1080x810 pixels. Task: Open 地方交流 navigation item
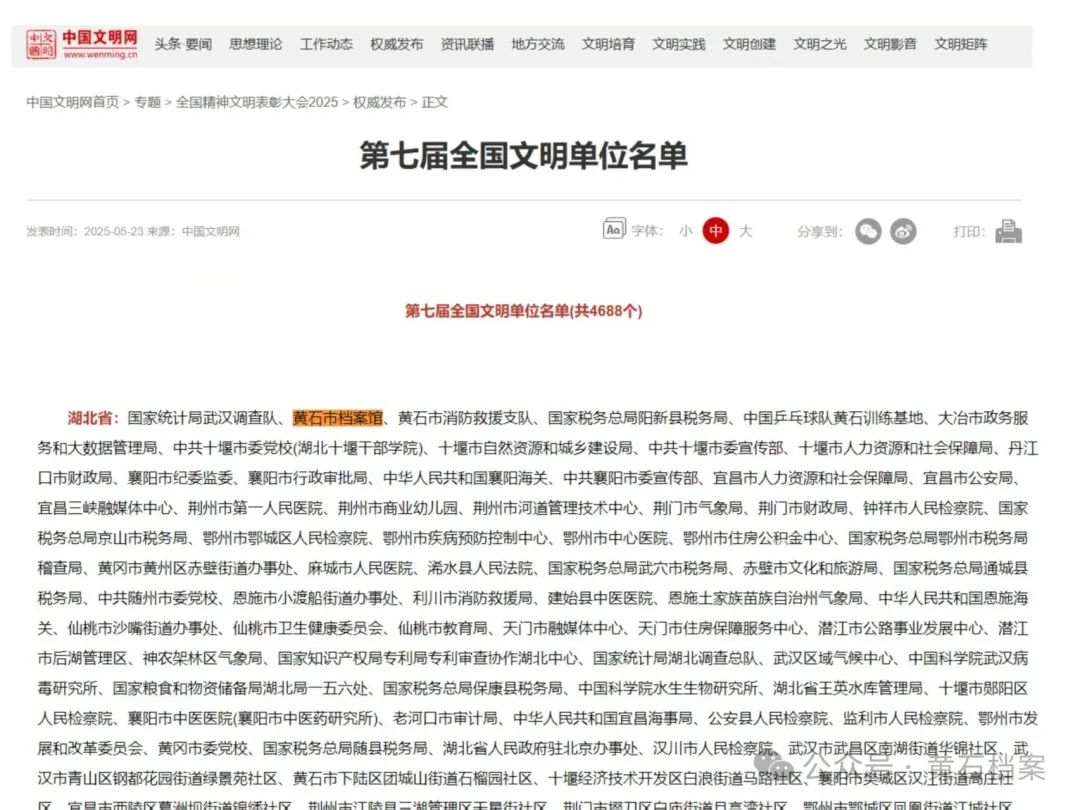538,45
